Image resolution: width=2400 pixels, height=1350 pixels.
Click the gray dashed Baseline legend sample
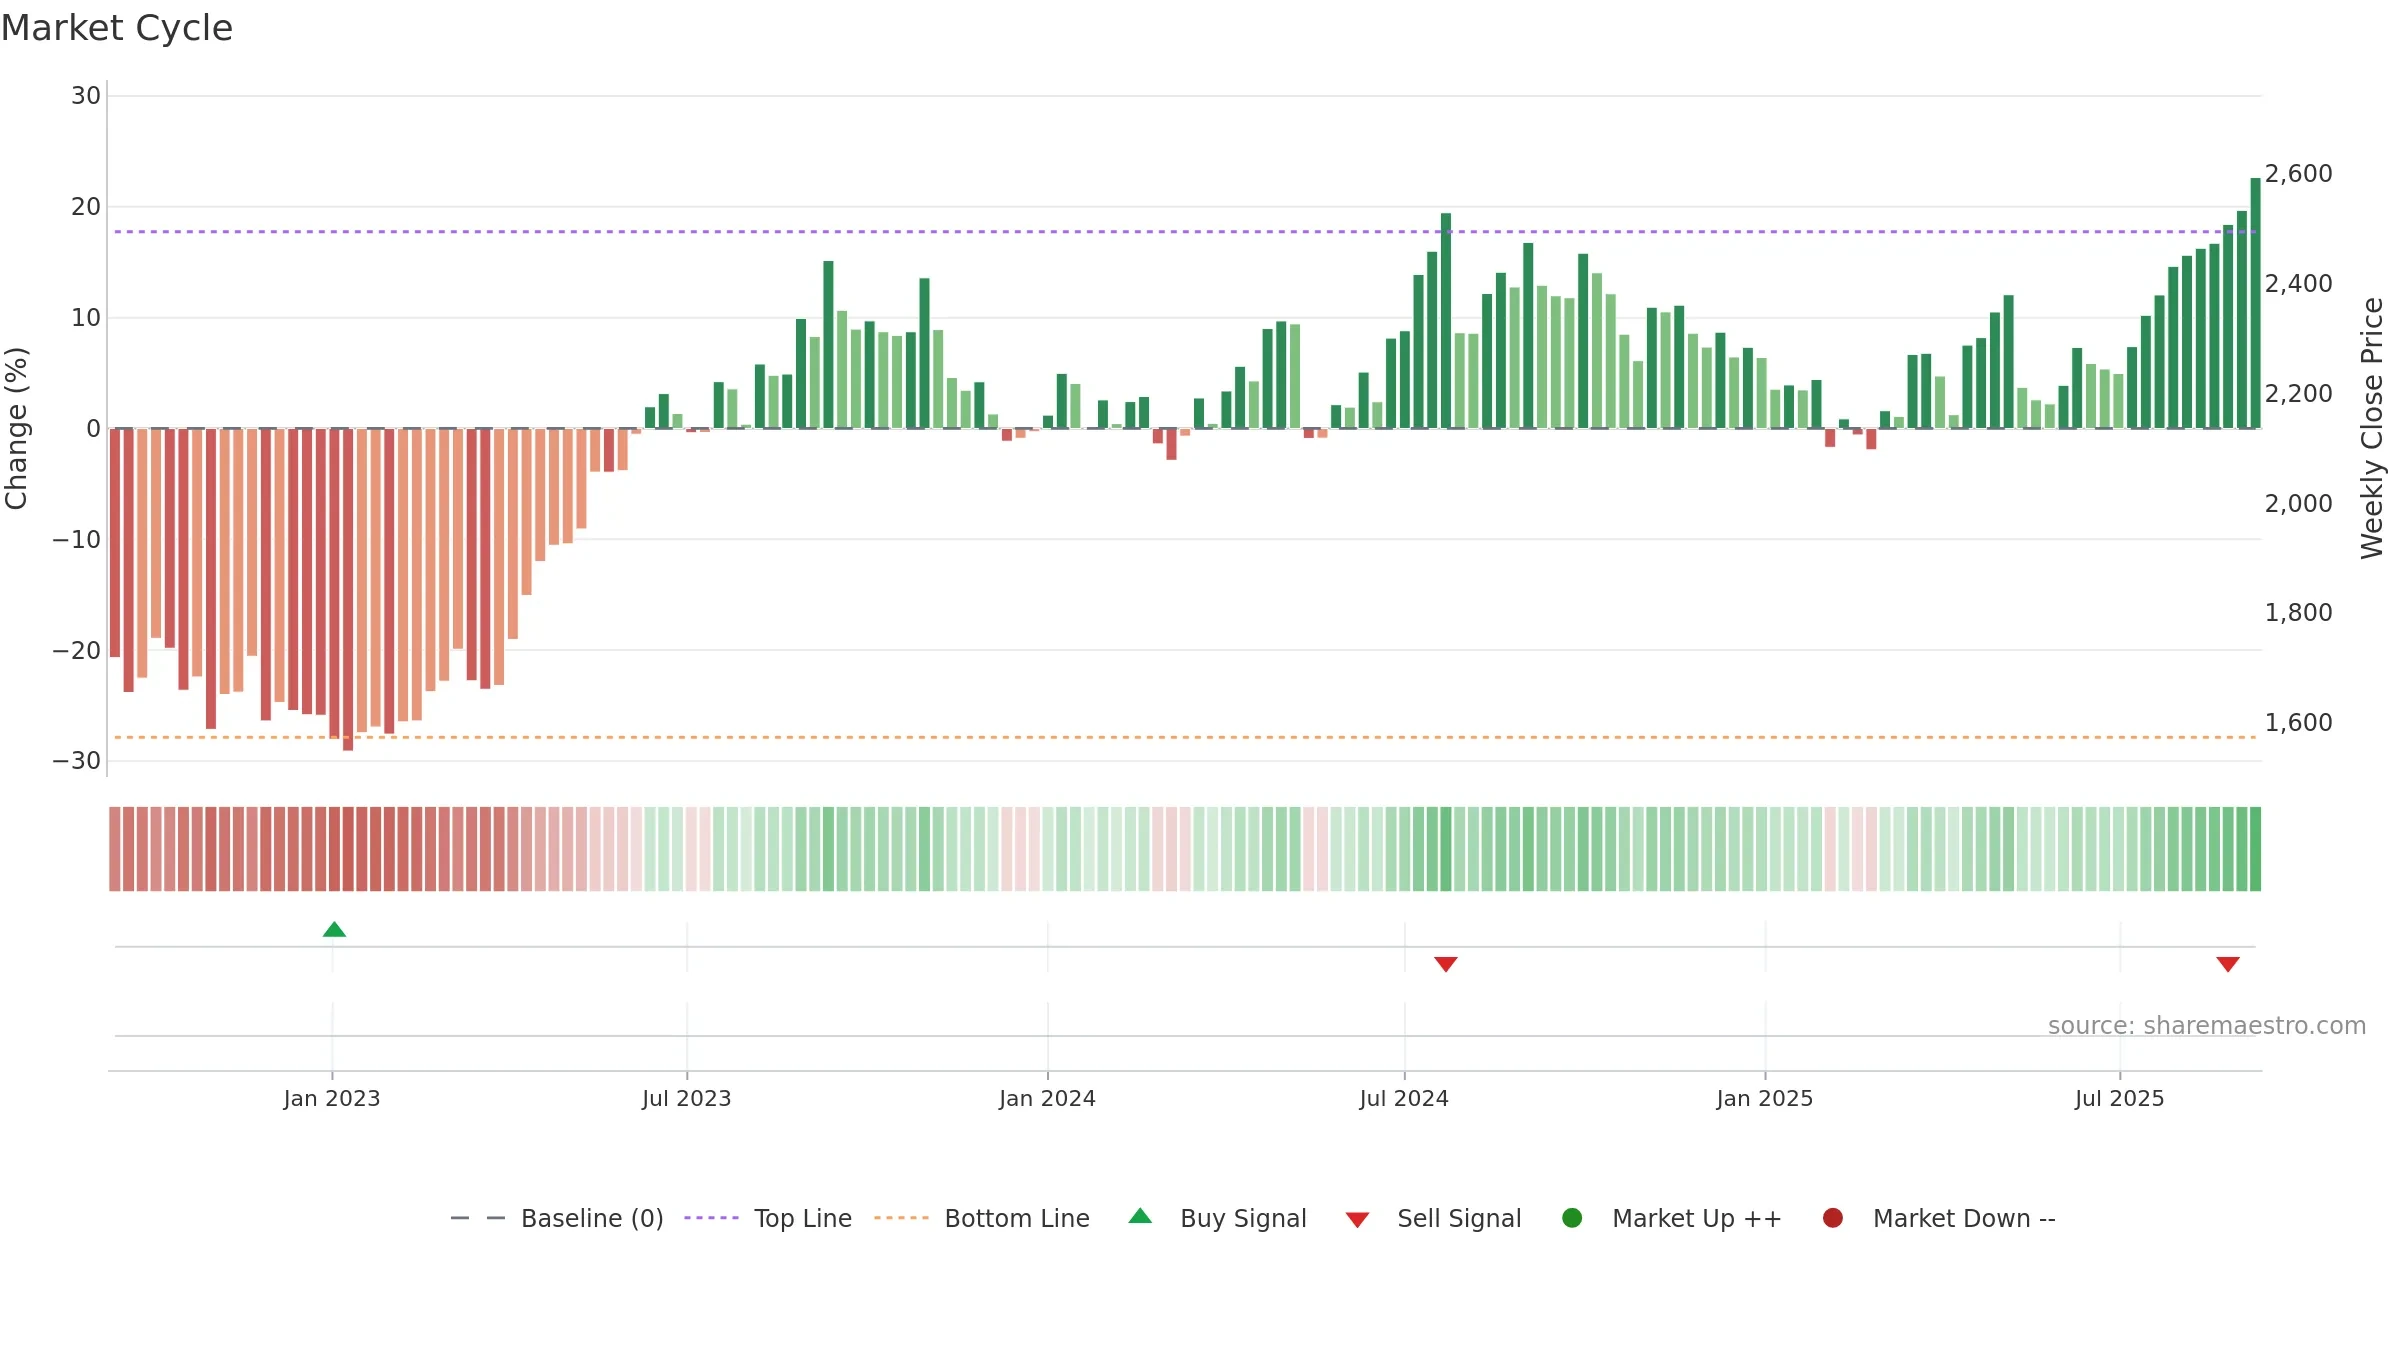[x=478, y=1218]
